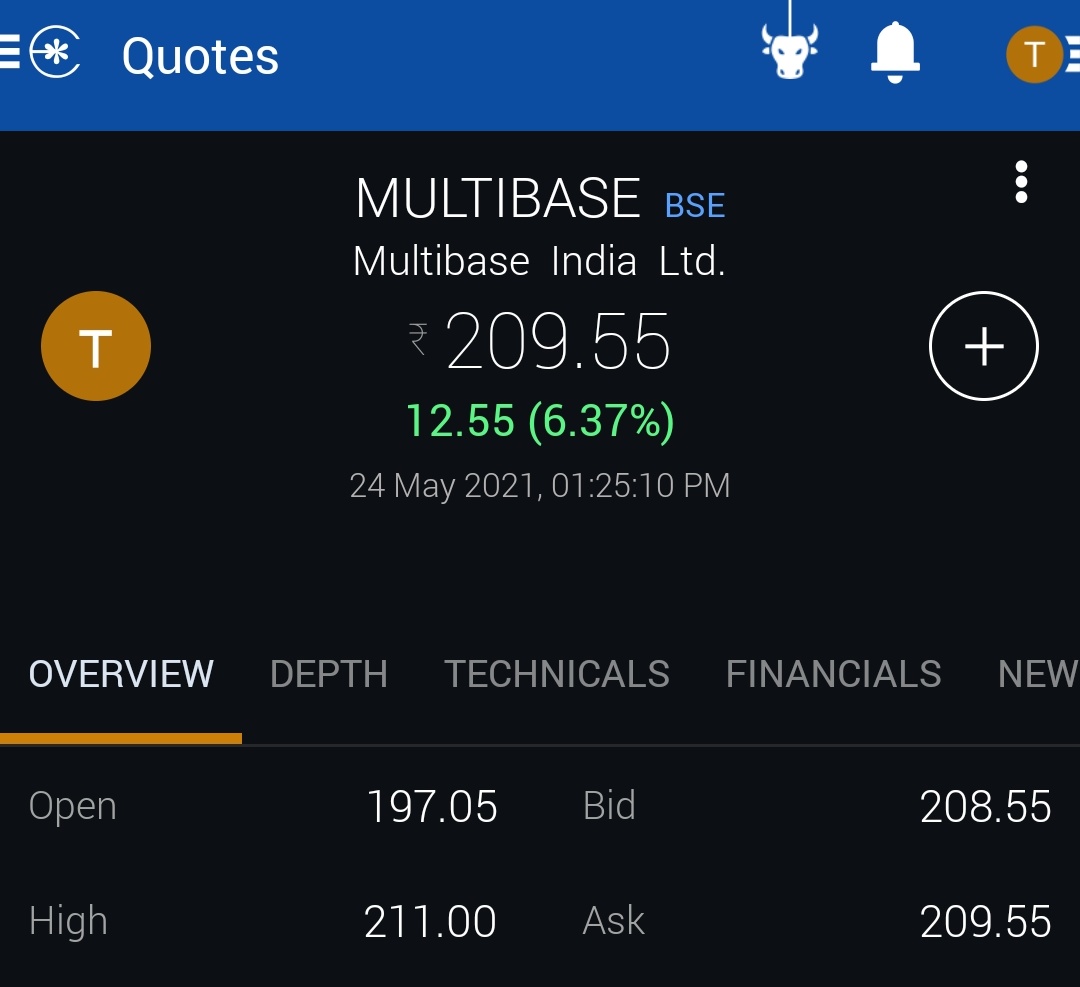The height and width of the screenshot is (987, 1080).
Task: Tap the MULTIBASE stock symbol
Action: pos(498,198)
